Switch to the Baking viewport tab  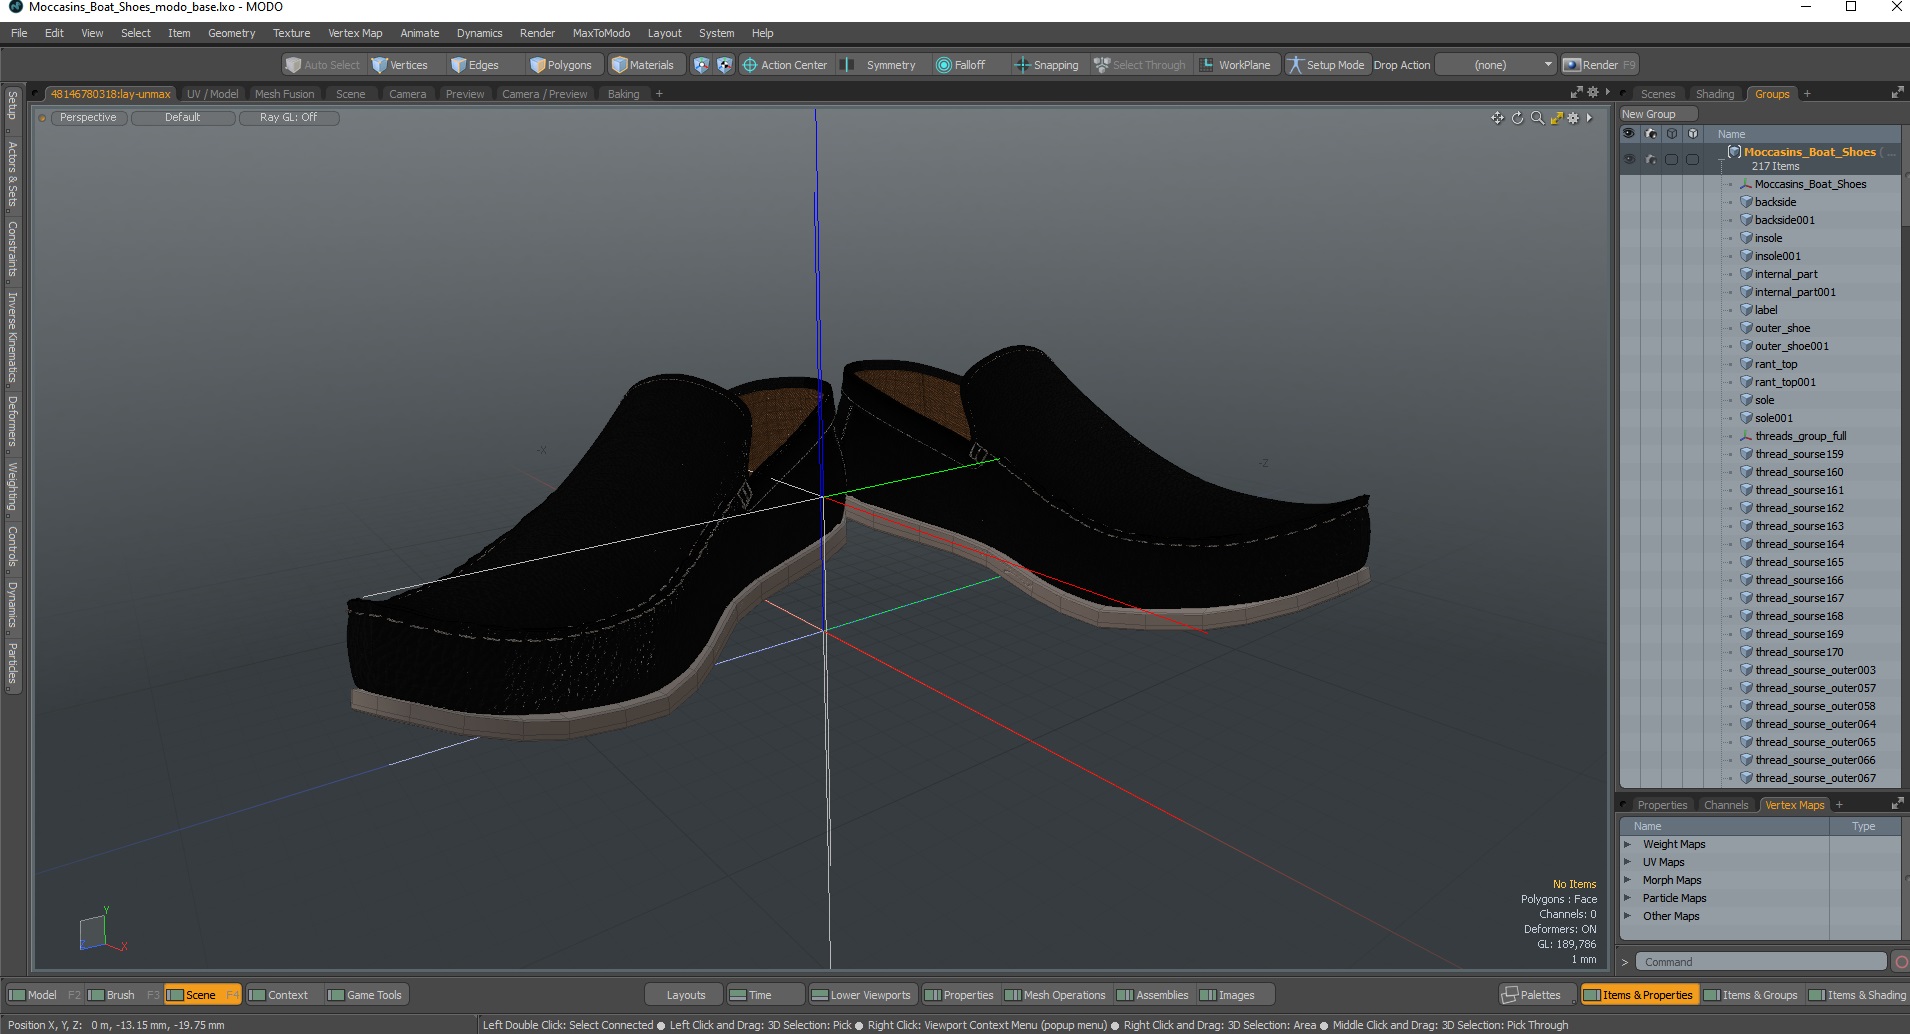pos(623,94)
